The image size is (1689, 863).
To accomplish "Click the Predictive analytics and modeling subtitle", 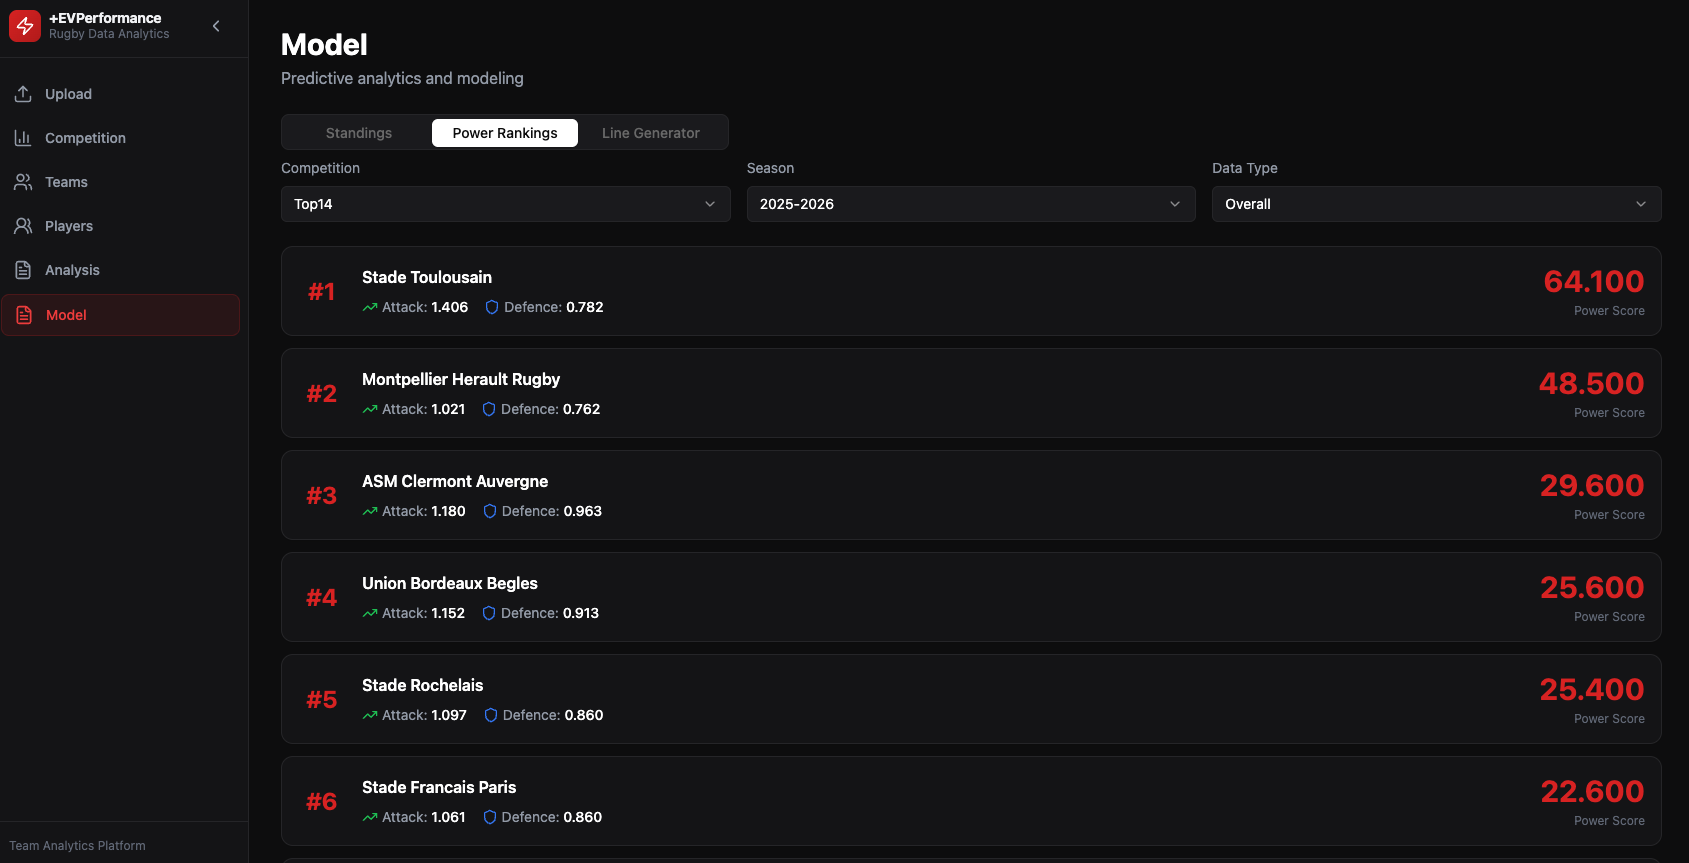I will (x=402, y=78).
